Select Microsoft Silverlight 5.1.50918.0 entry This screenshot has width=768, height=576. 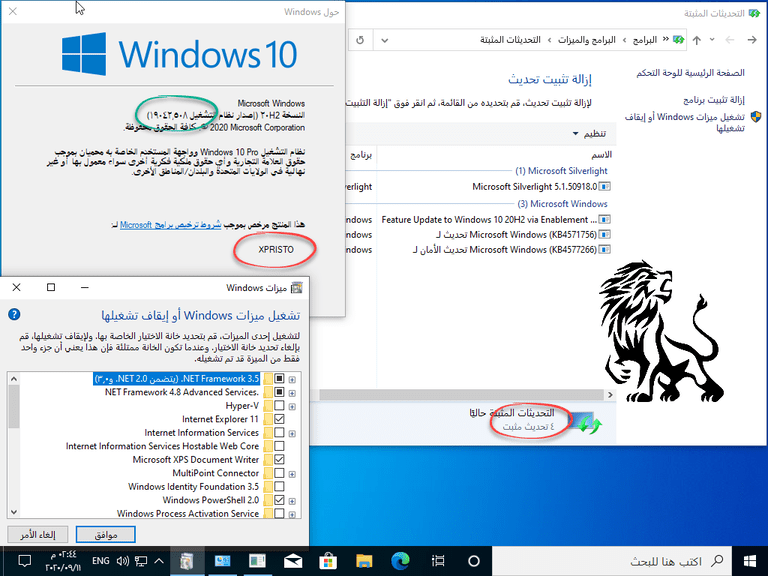tap(541, 187)
